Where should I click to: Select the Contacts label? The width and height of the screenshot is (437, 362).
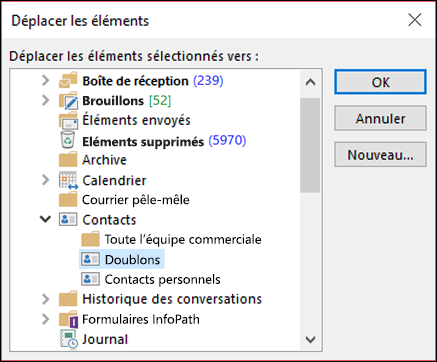109,220
